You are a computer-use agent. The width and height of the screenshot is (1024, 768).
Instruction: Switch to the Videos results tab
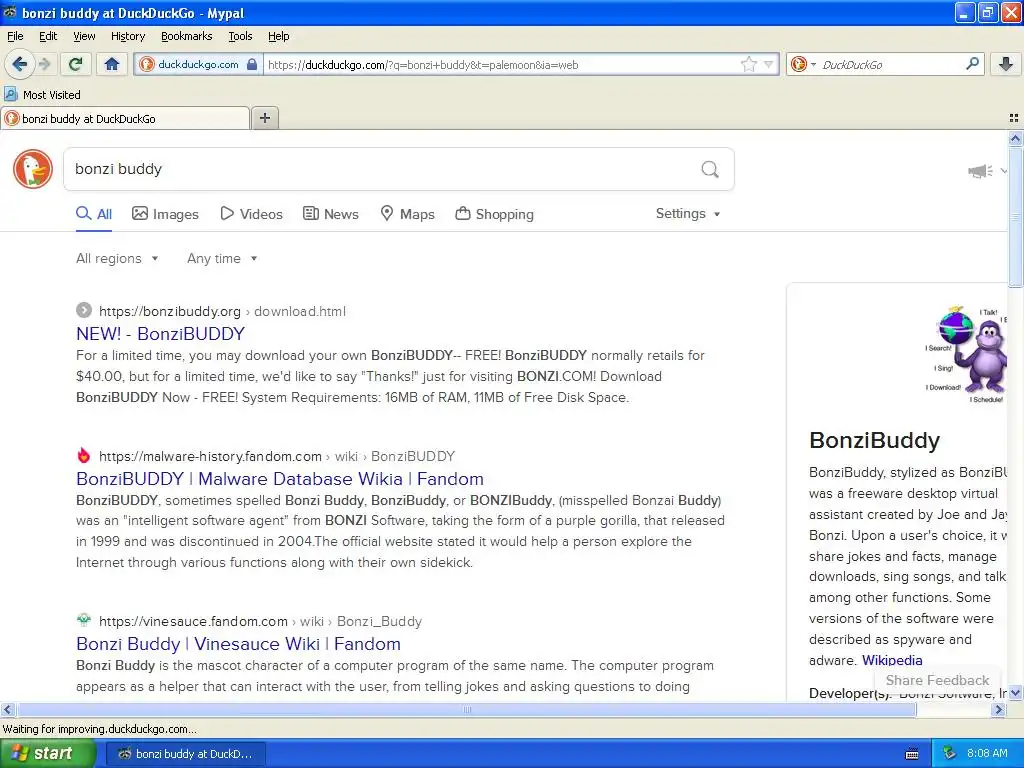251,214
